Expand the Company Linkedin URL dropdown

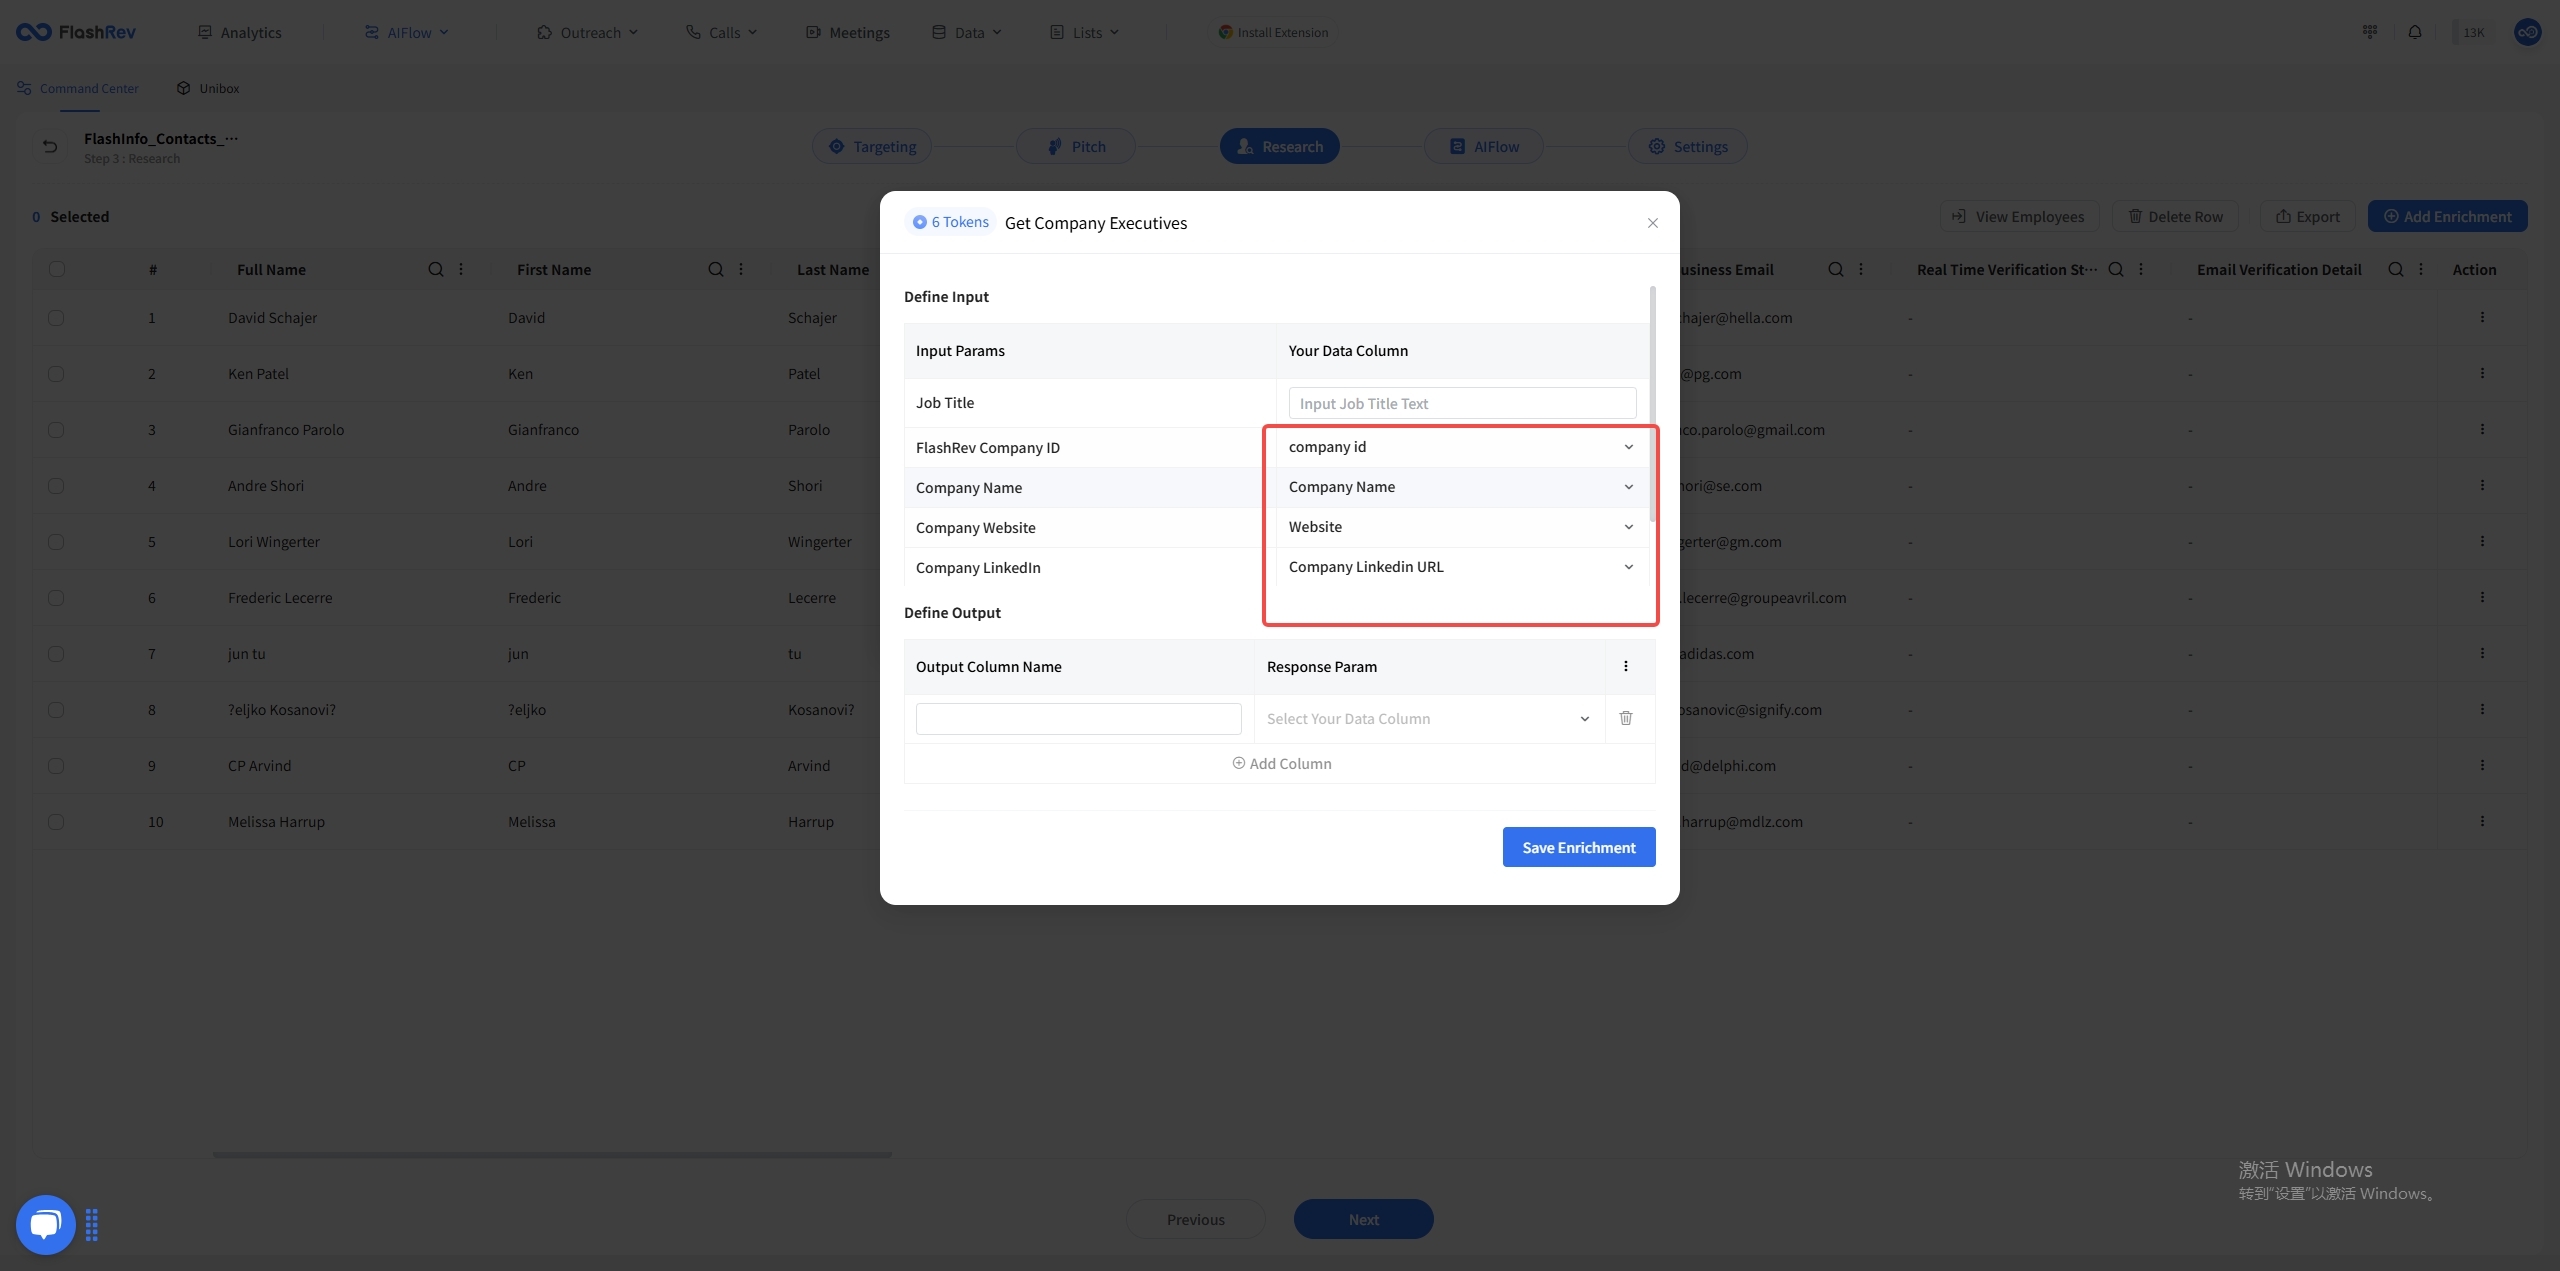[1461, 567]
